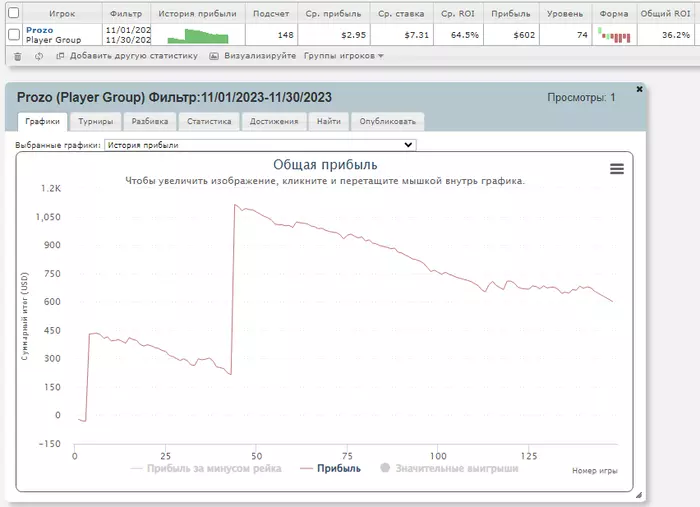This screenshot has height=507, width=700.
Task: Close the Prozo chart panel
Action: pyautogui.click(x=639, y=89)
